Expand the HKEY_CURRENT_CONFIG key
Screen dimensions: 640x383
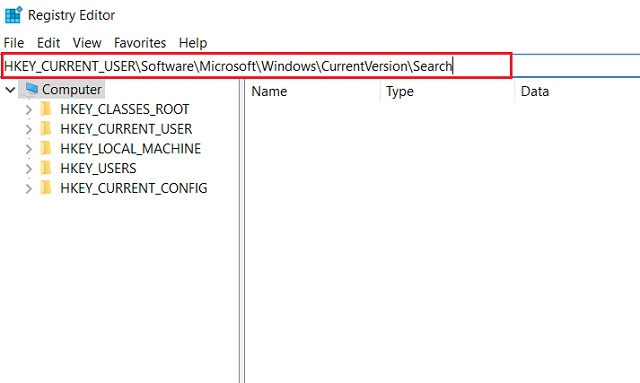[29, 188]
